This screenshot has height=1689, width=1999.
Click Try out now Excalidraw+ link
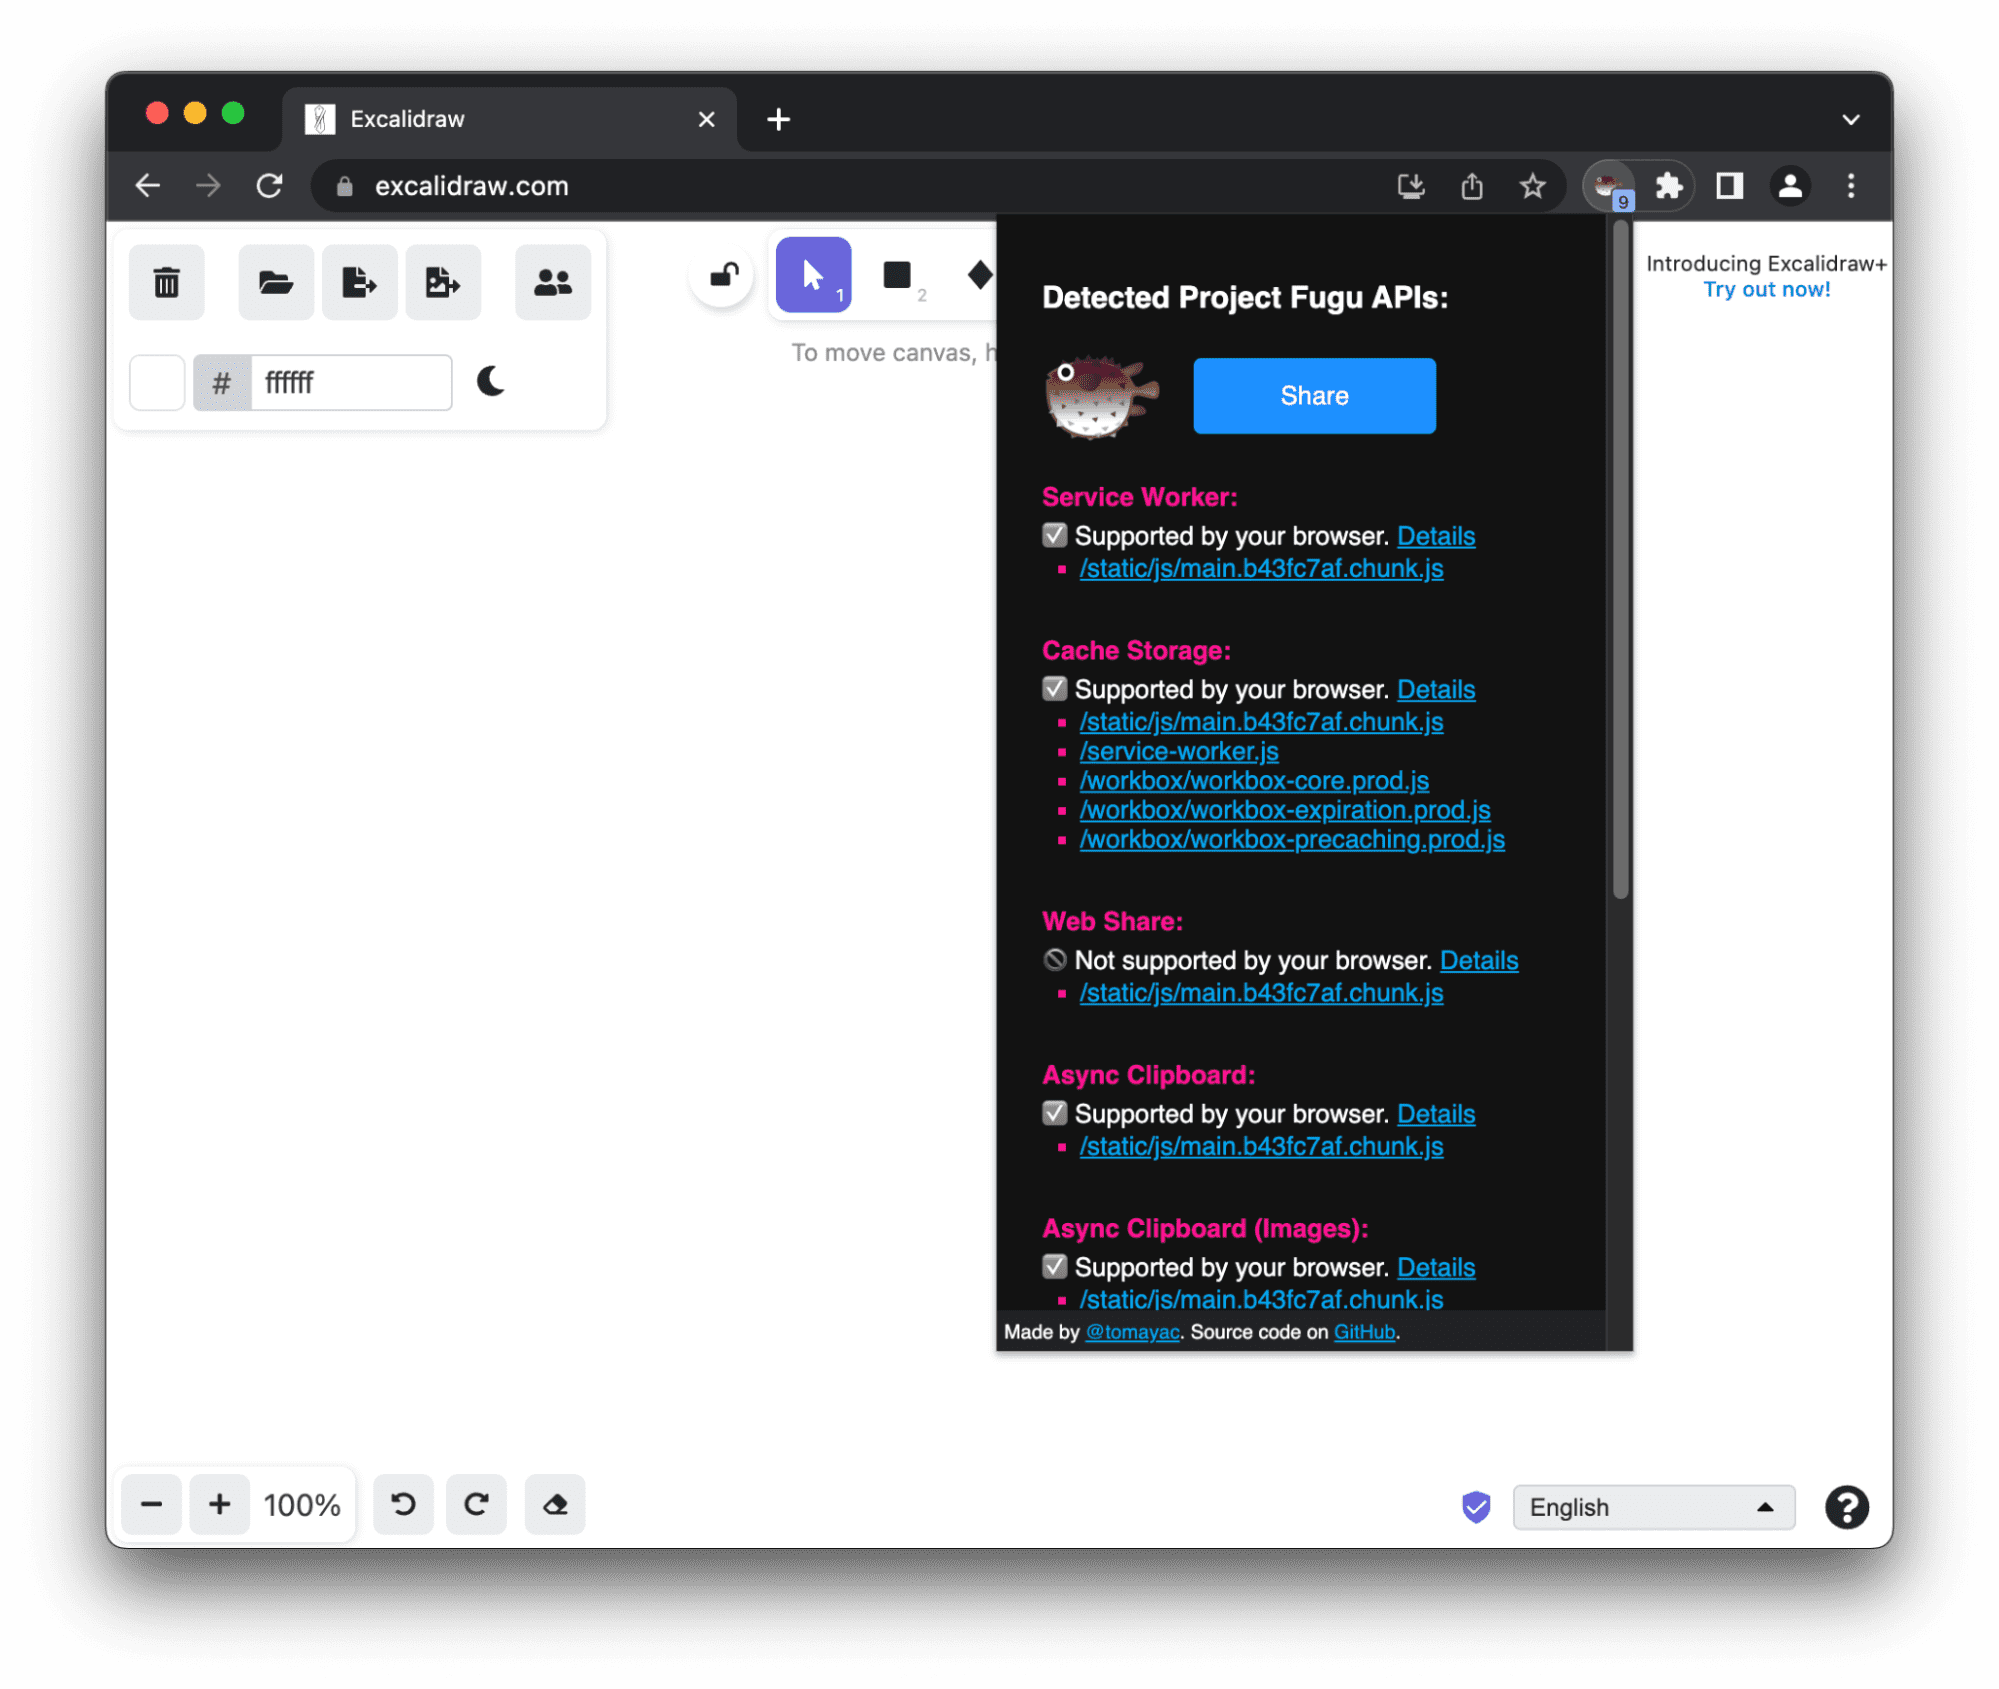click(x=1768, y=290)
